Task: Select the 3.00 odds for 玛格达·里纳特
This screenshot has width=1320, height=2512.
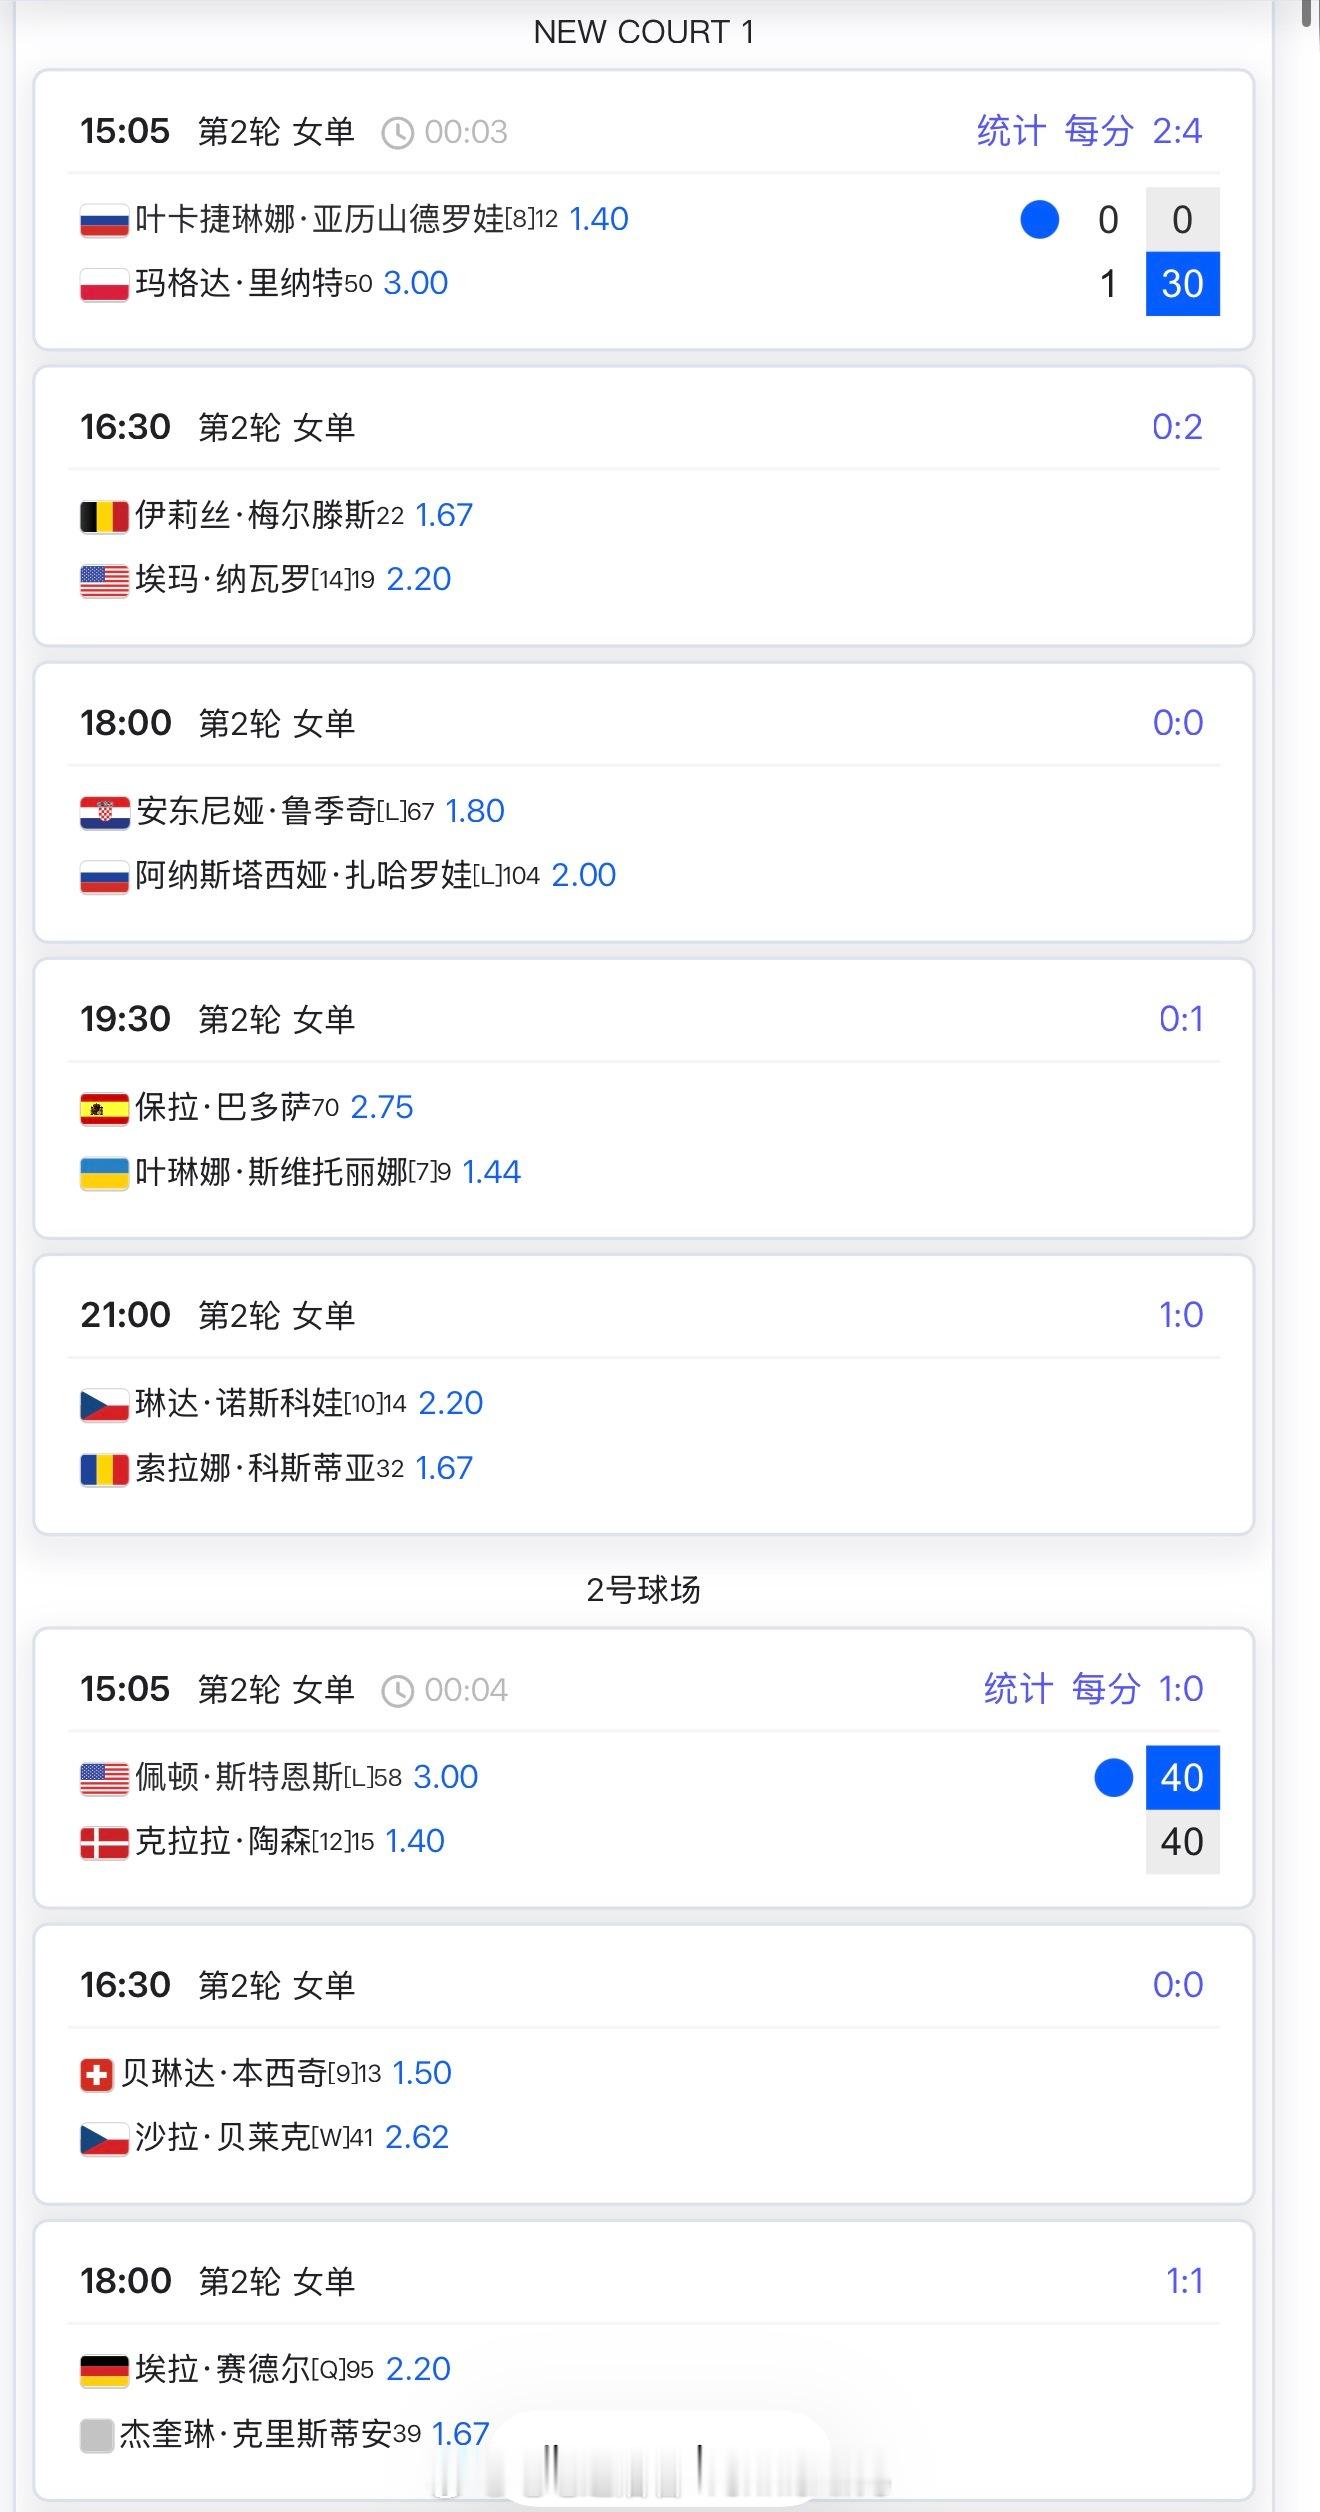Action: pos(416,284)
